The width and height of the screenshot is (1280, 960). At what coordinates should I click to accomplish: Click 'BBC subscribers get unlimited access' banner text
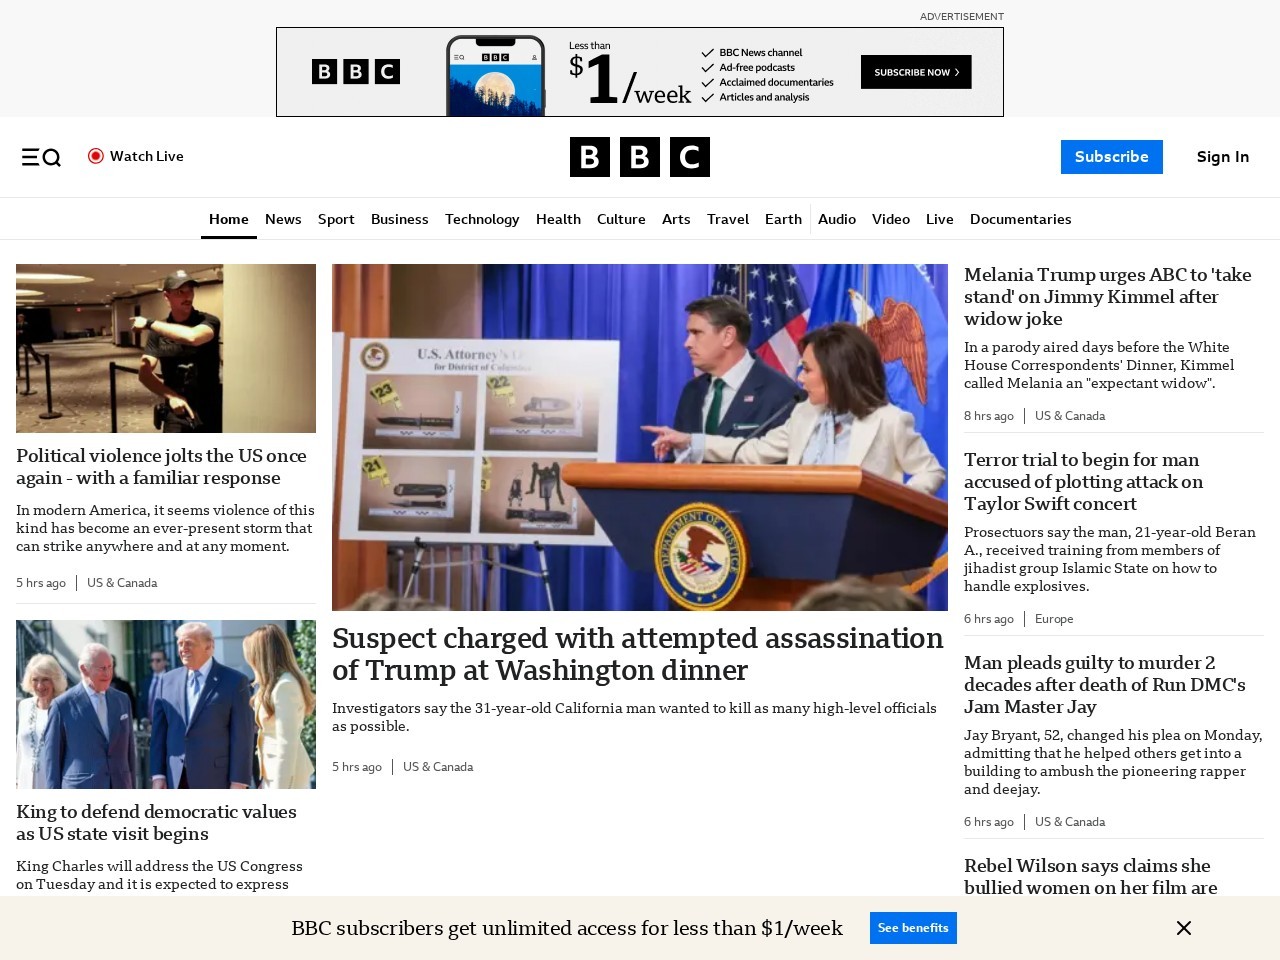click(567, 928)
